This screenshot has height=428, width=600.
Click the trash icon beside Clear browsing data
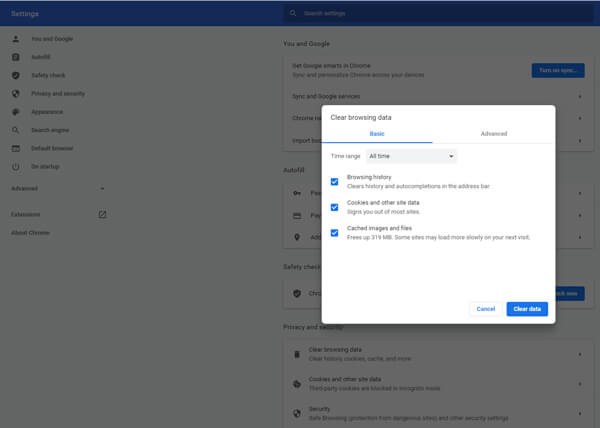[297, 354]
